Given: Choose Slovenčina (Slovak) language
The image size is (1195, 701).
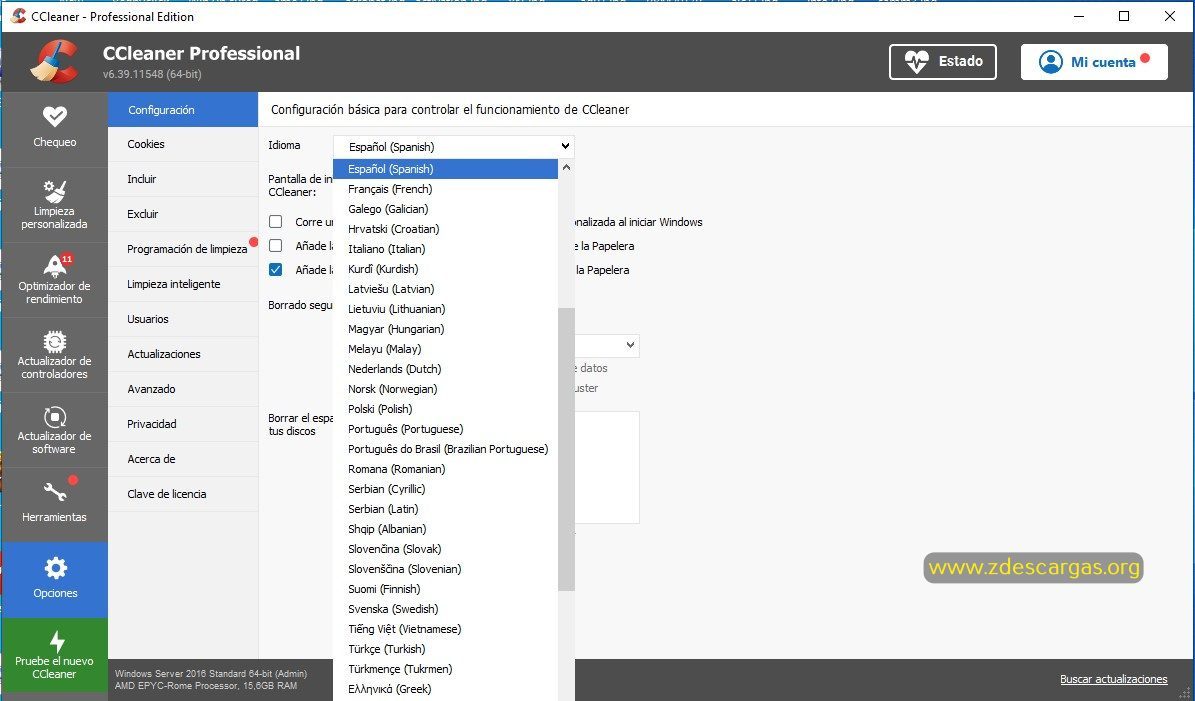Looking at the screenshot, I should (x=446, y=549).
